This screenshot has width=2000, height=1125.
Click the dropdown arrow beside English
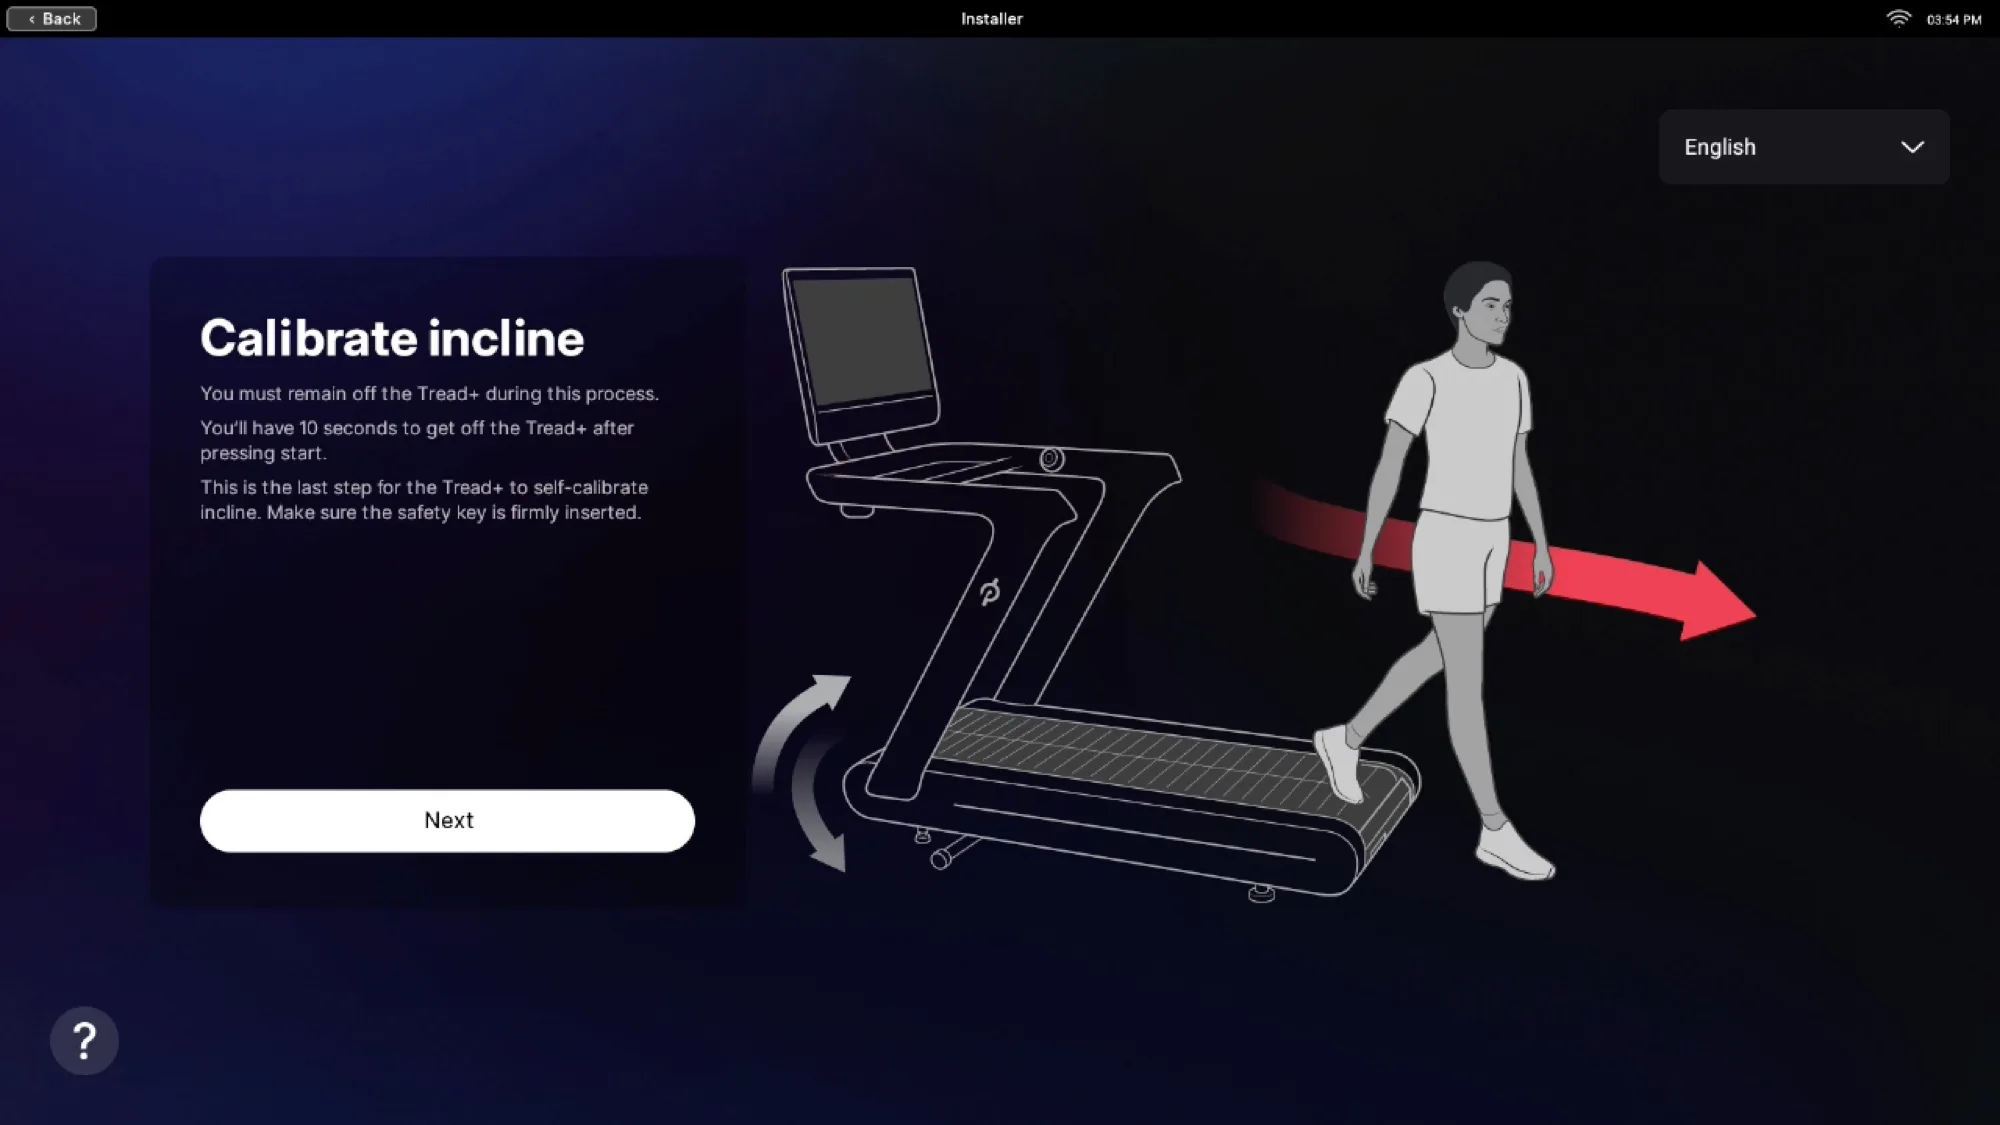(1912, 147)
